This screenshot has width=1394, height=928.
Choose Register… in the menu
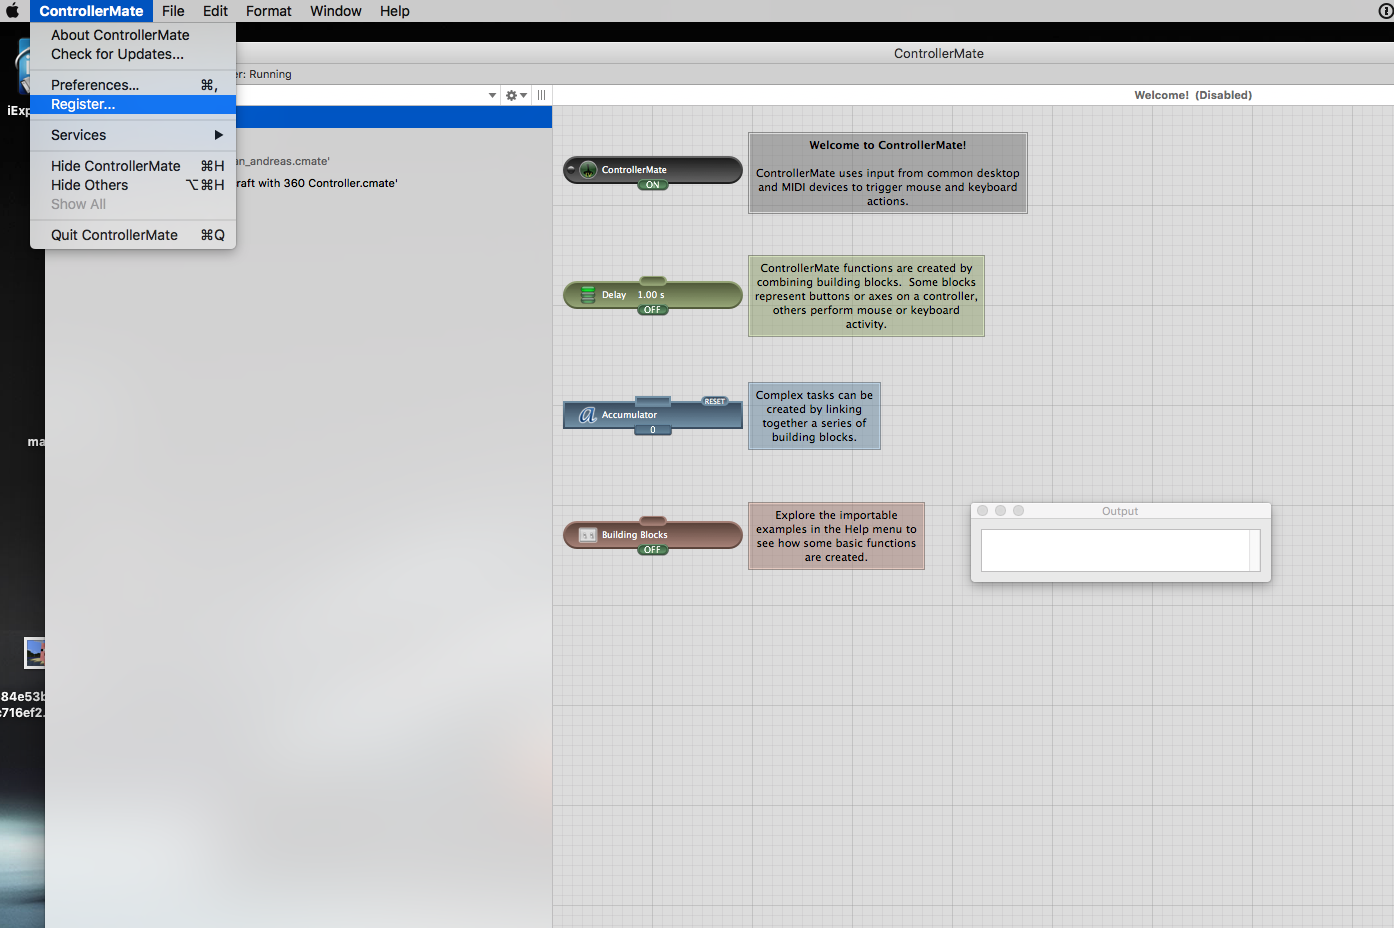(133, 104)
